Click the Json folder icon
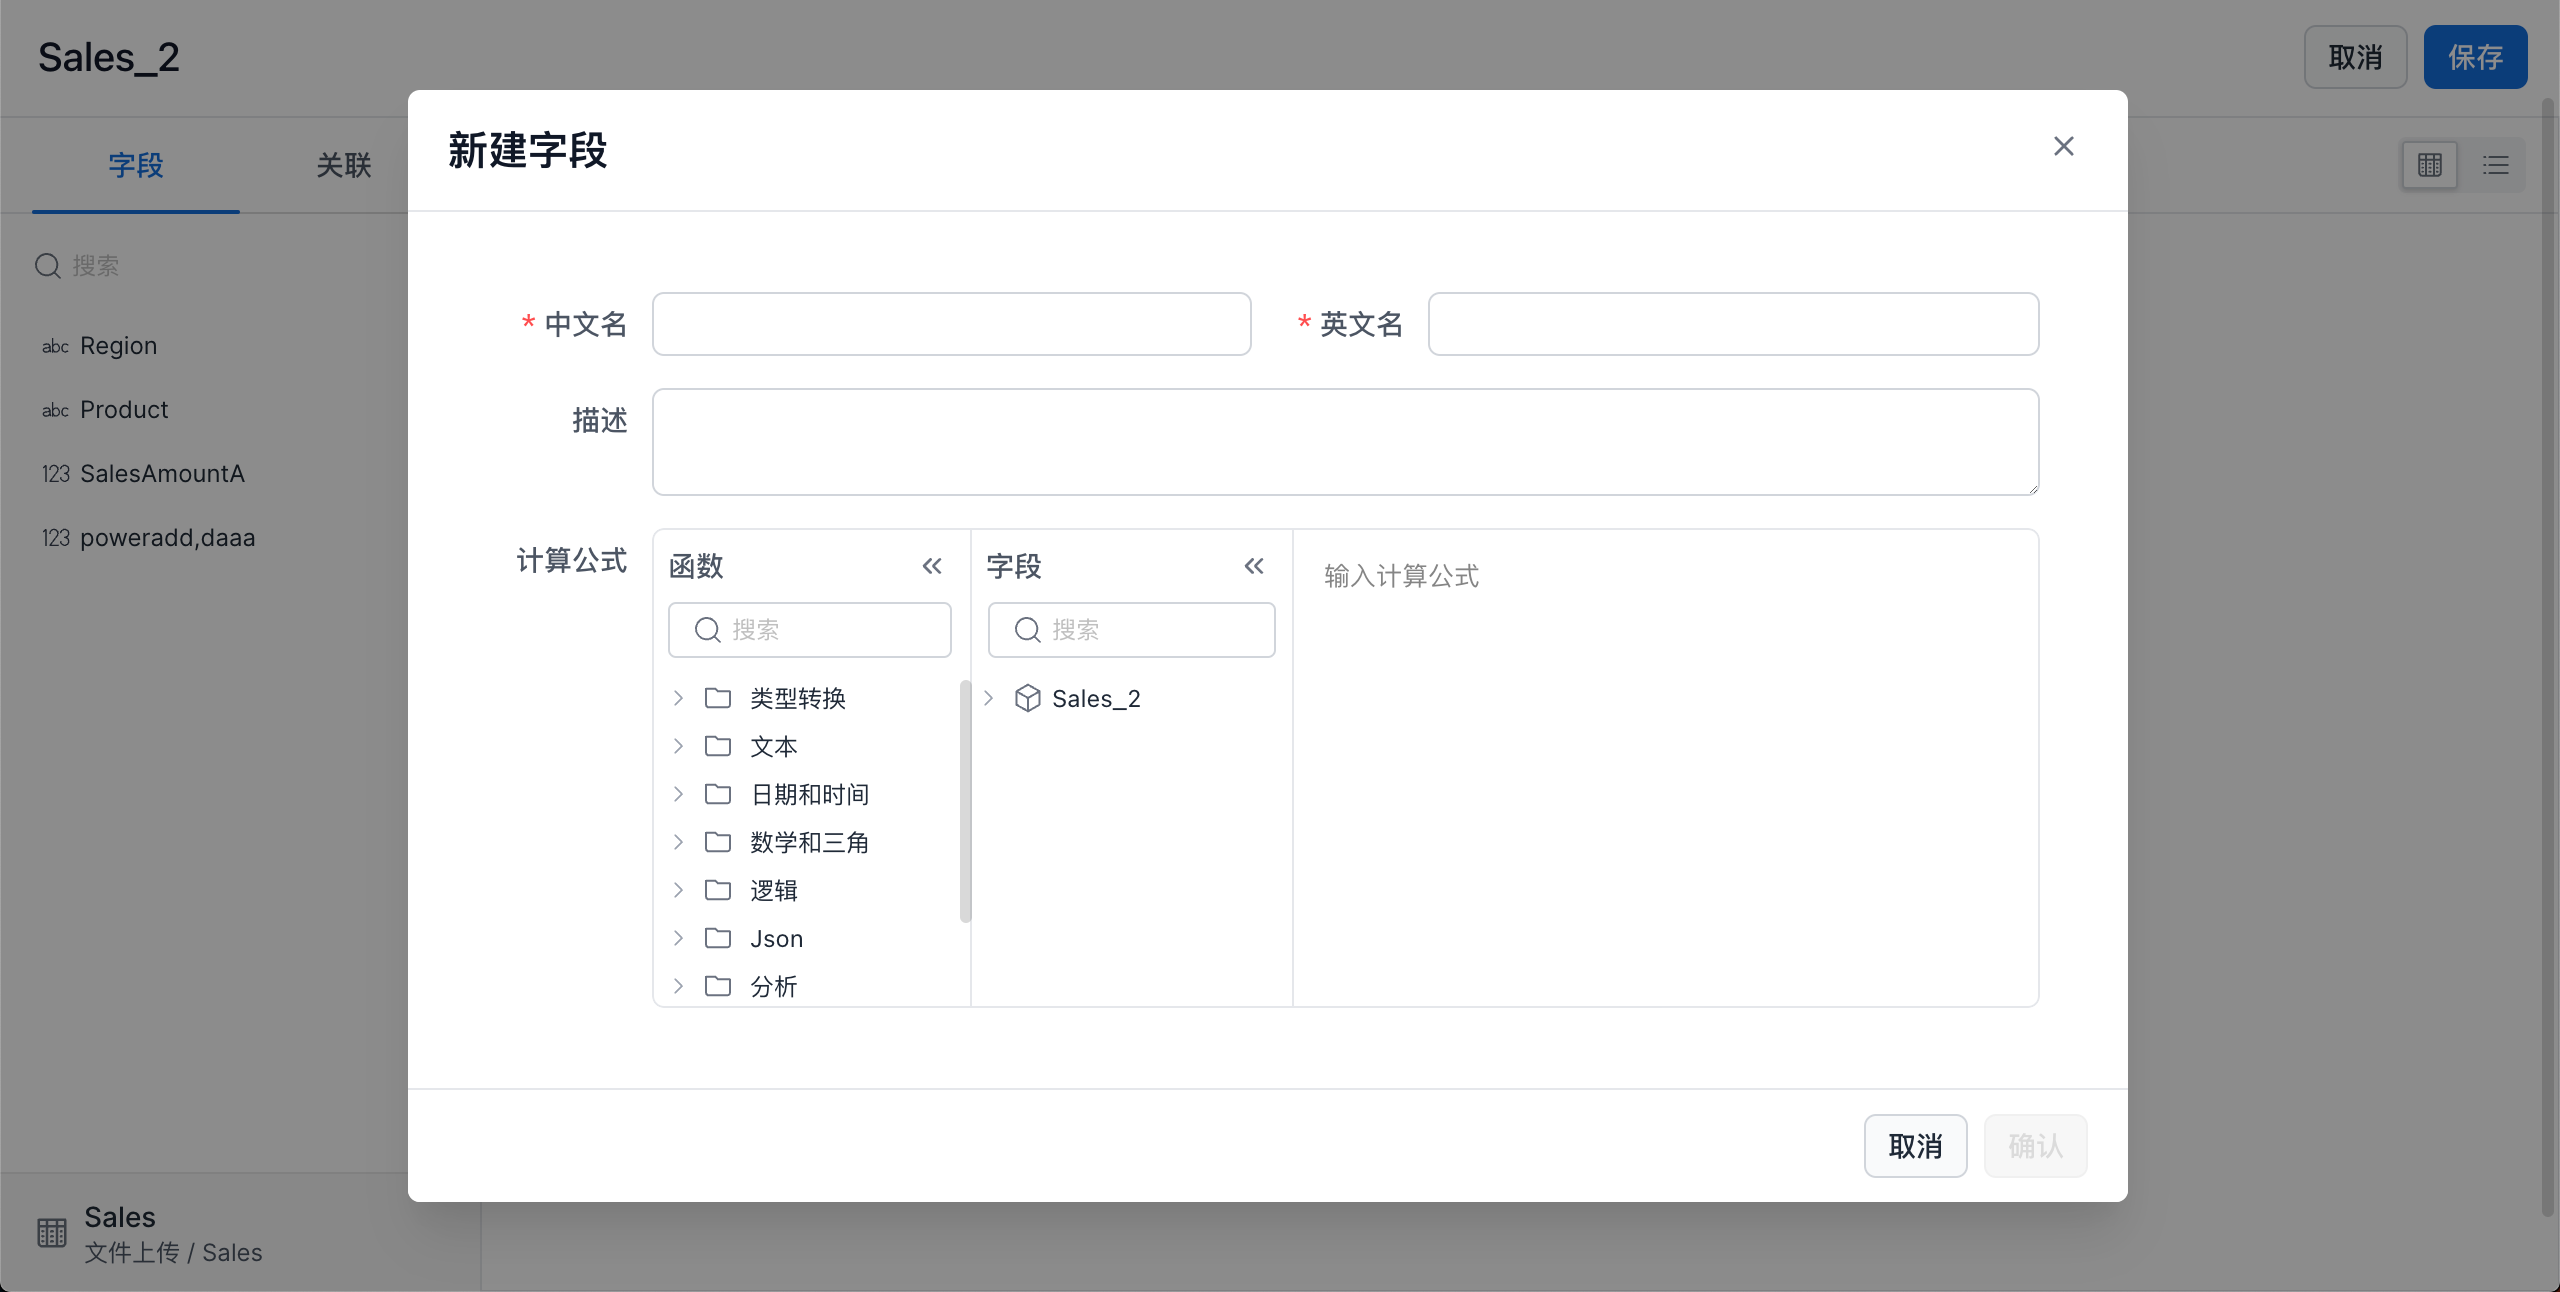 tap(718, 938)
